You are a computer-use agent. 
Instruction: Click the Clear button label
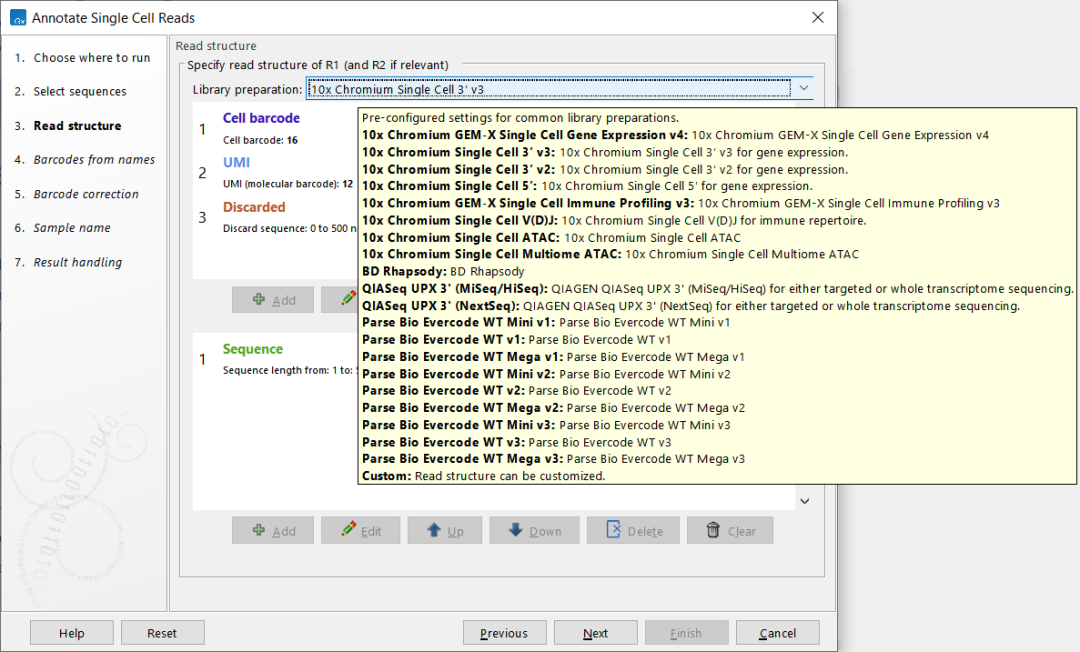pyautogui.click(x=742, y=531)
